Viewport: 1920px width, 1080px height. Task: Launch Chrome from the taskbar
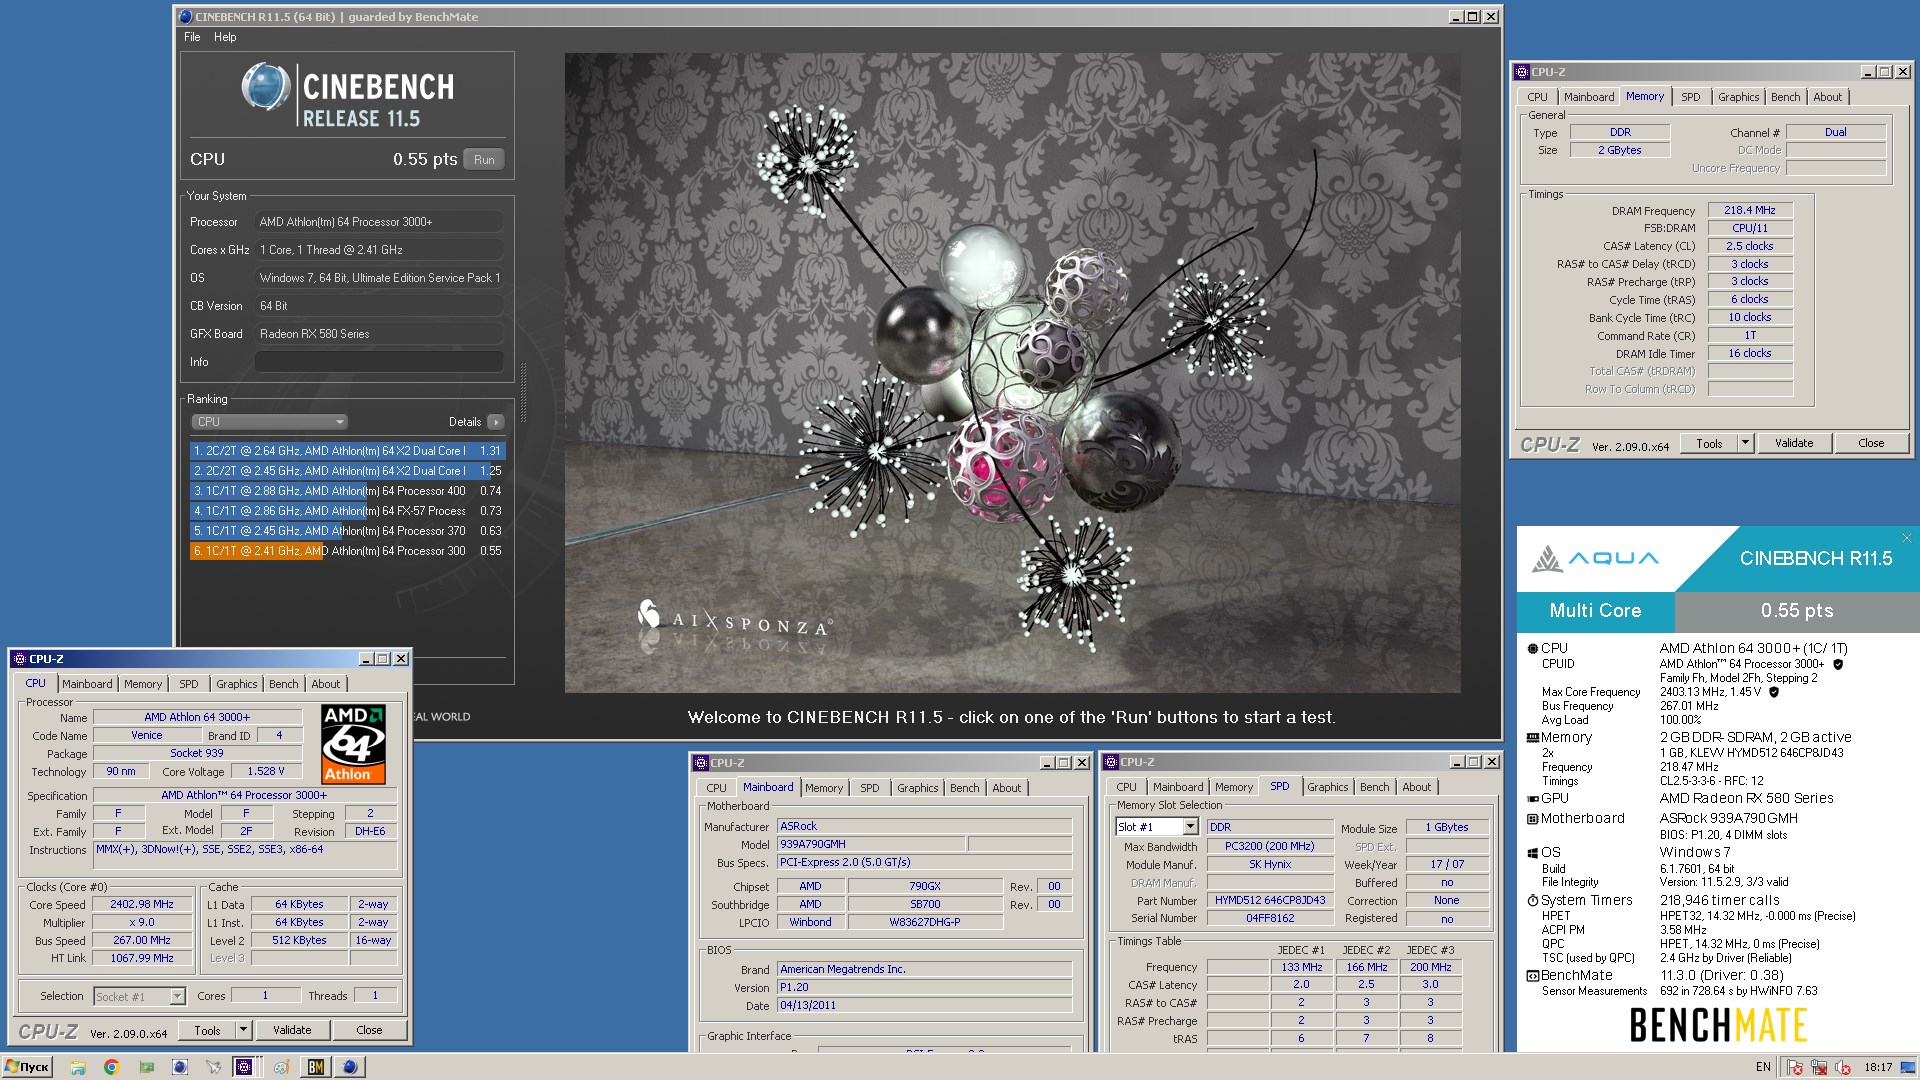pos(111,1067)
